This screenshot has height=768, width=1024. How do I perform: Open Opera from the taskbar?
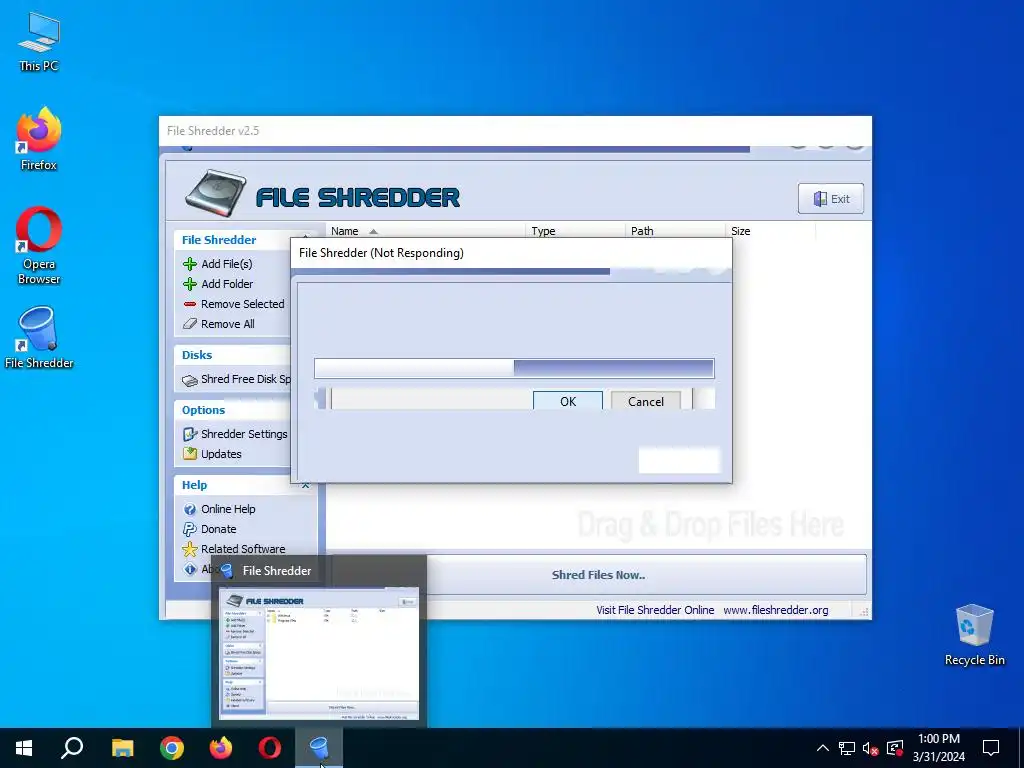[x=270, y=748]
